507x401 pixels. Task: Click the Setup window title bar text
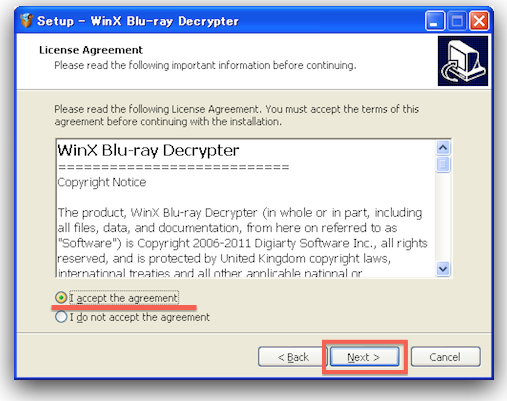tap(138, 21)
